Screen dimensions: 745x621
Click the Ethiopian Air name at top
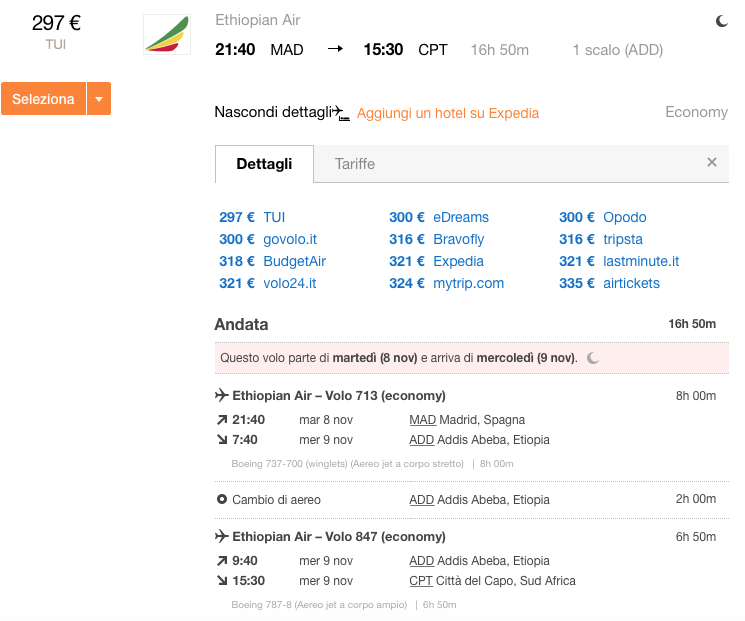click(258, 20)
